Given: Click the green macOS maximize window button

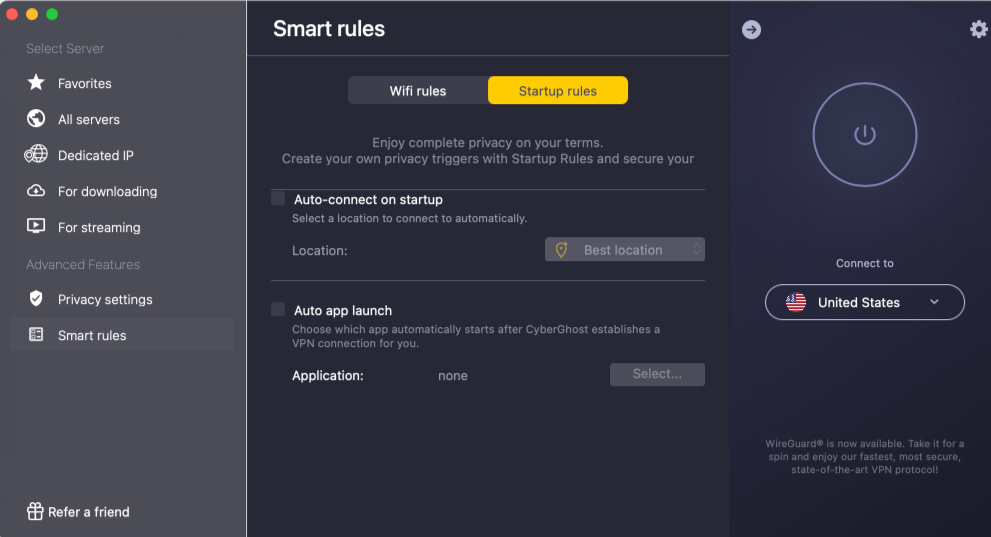Looking at the screenshot, I should pos(52,14).
